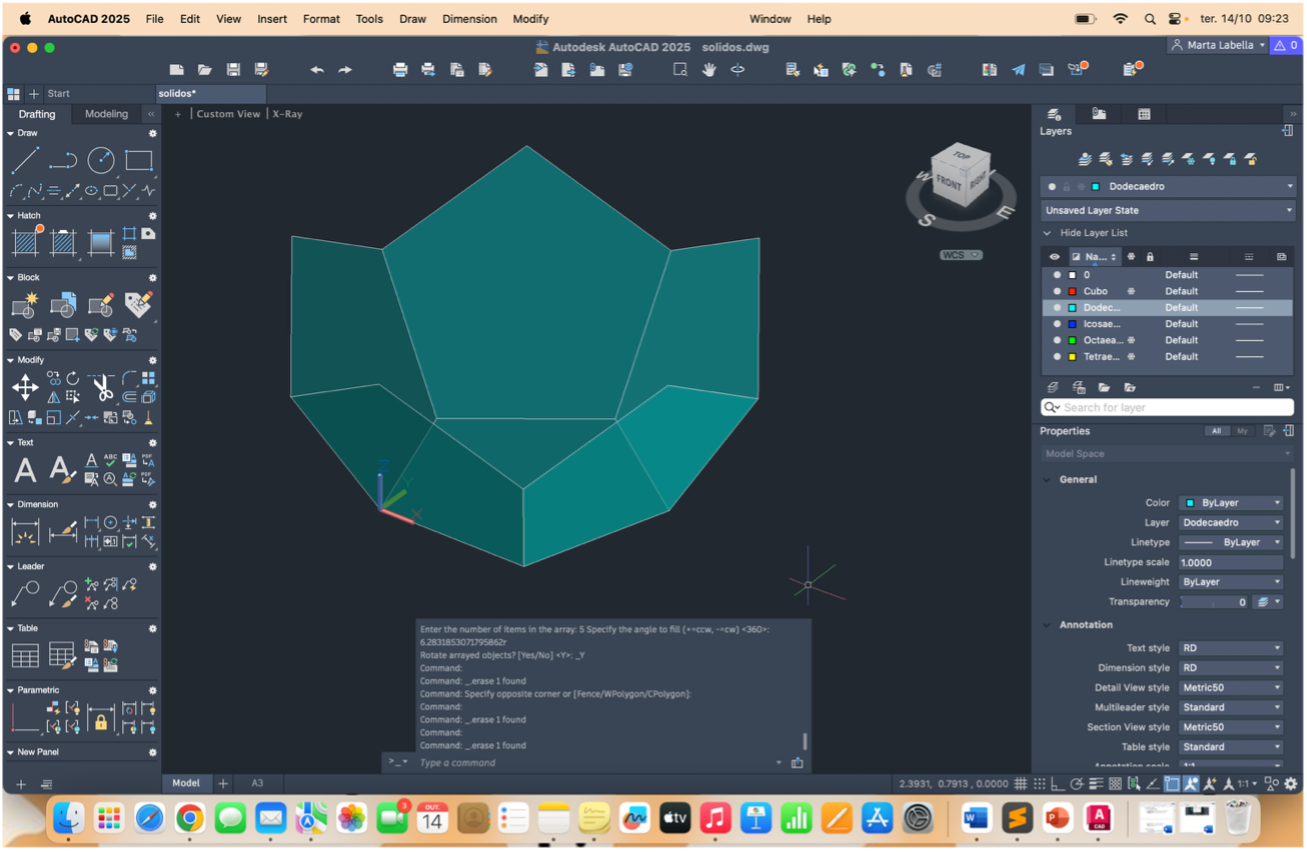Screen dimensions: 1307x852
Task: Open the Dimension menu
Action: tap(469, 19)
